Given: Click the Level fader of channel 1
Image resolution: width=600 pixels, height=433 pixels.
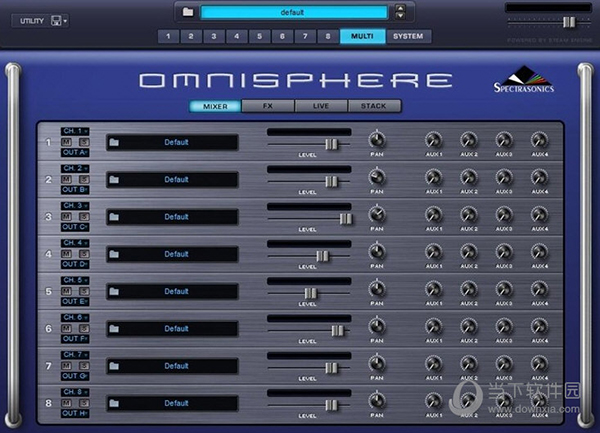Looking at the screenshot, I should 331,145.
